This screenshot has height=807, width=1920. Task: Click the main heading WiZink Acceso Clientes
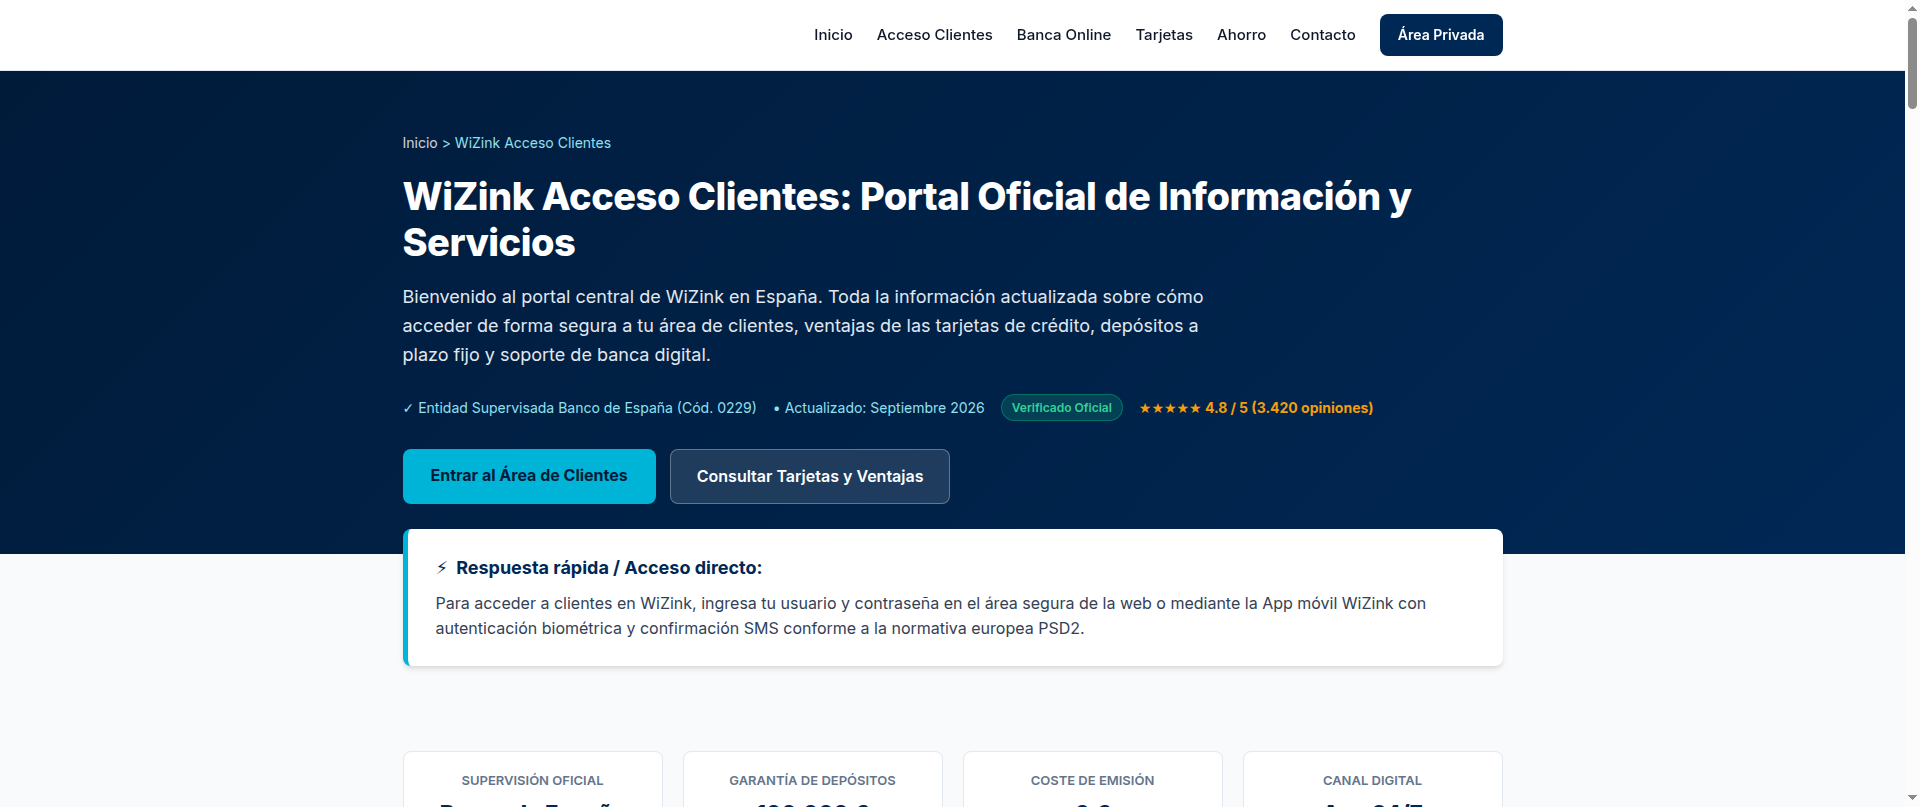click(907, 219)
